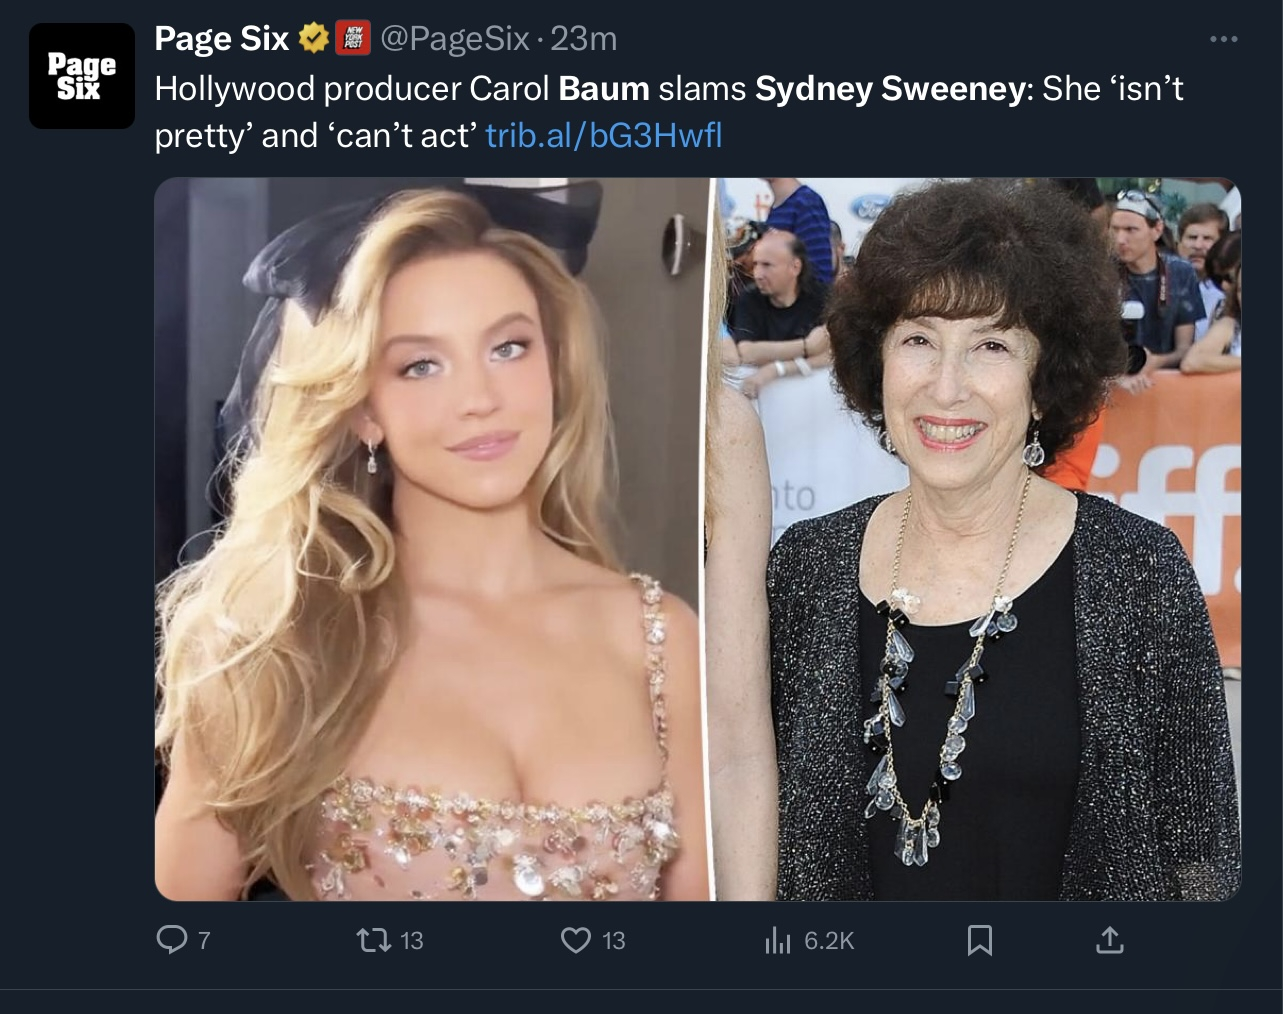Open the Page Six profile avatar
This screenshot has height=1014, width=1283.
tap(82, 76)
